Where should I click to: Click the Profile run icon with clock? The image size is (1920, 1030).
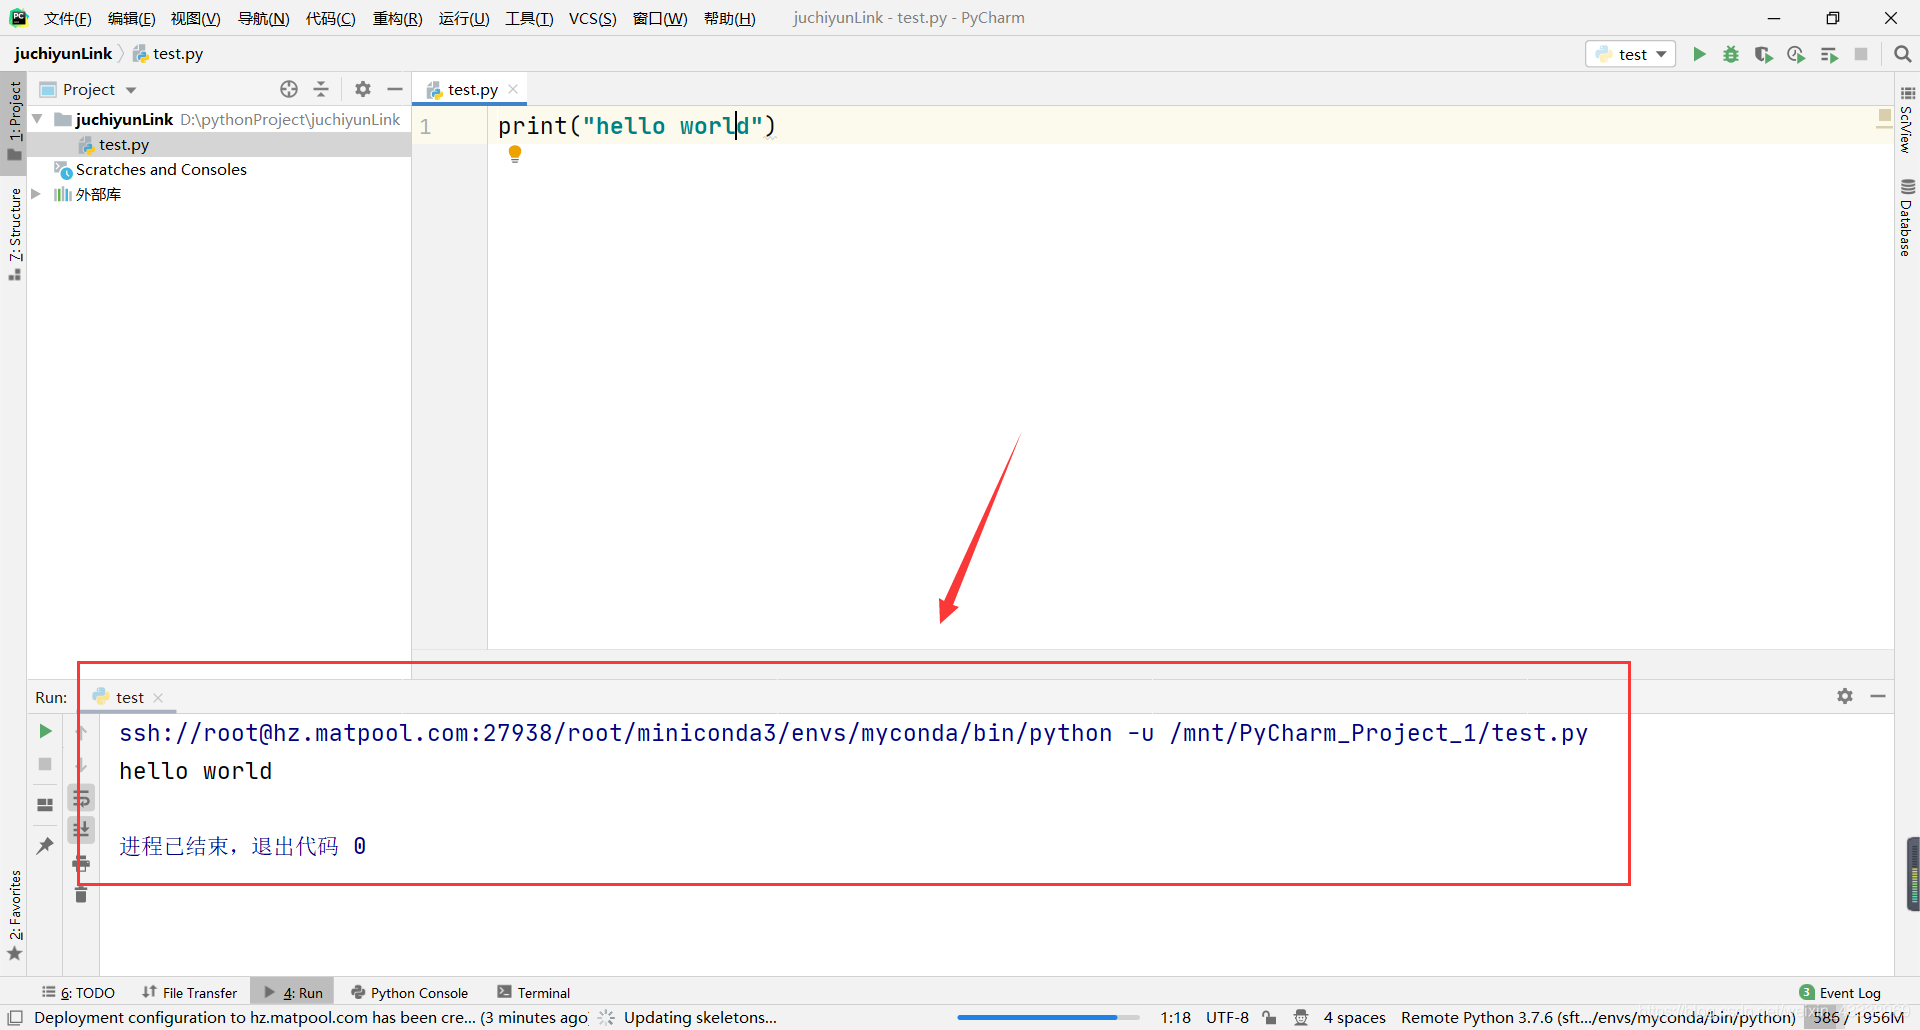click(1796, 54)
